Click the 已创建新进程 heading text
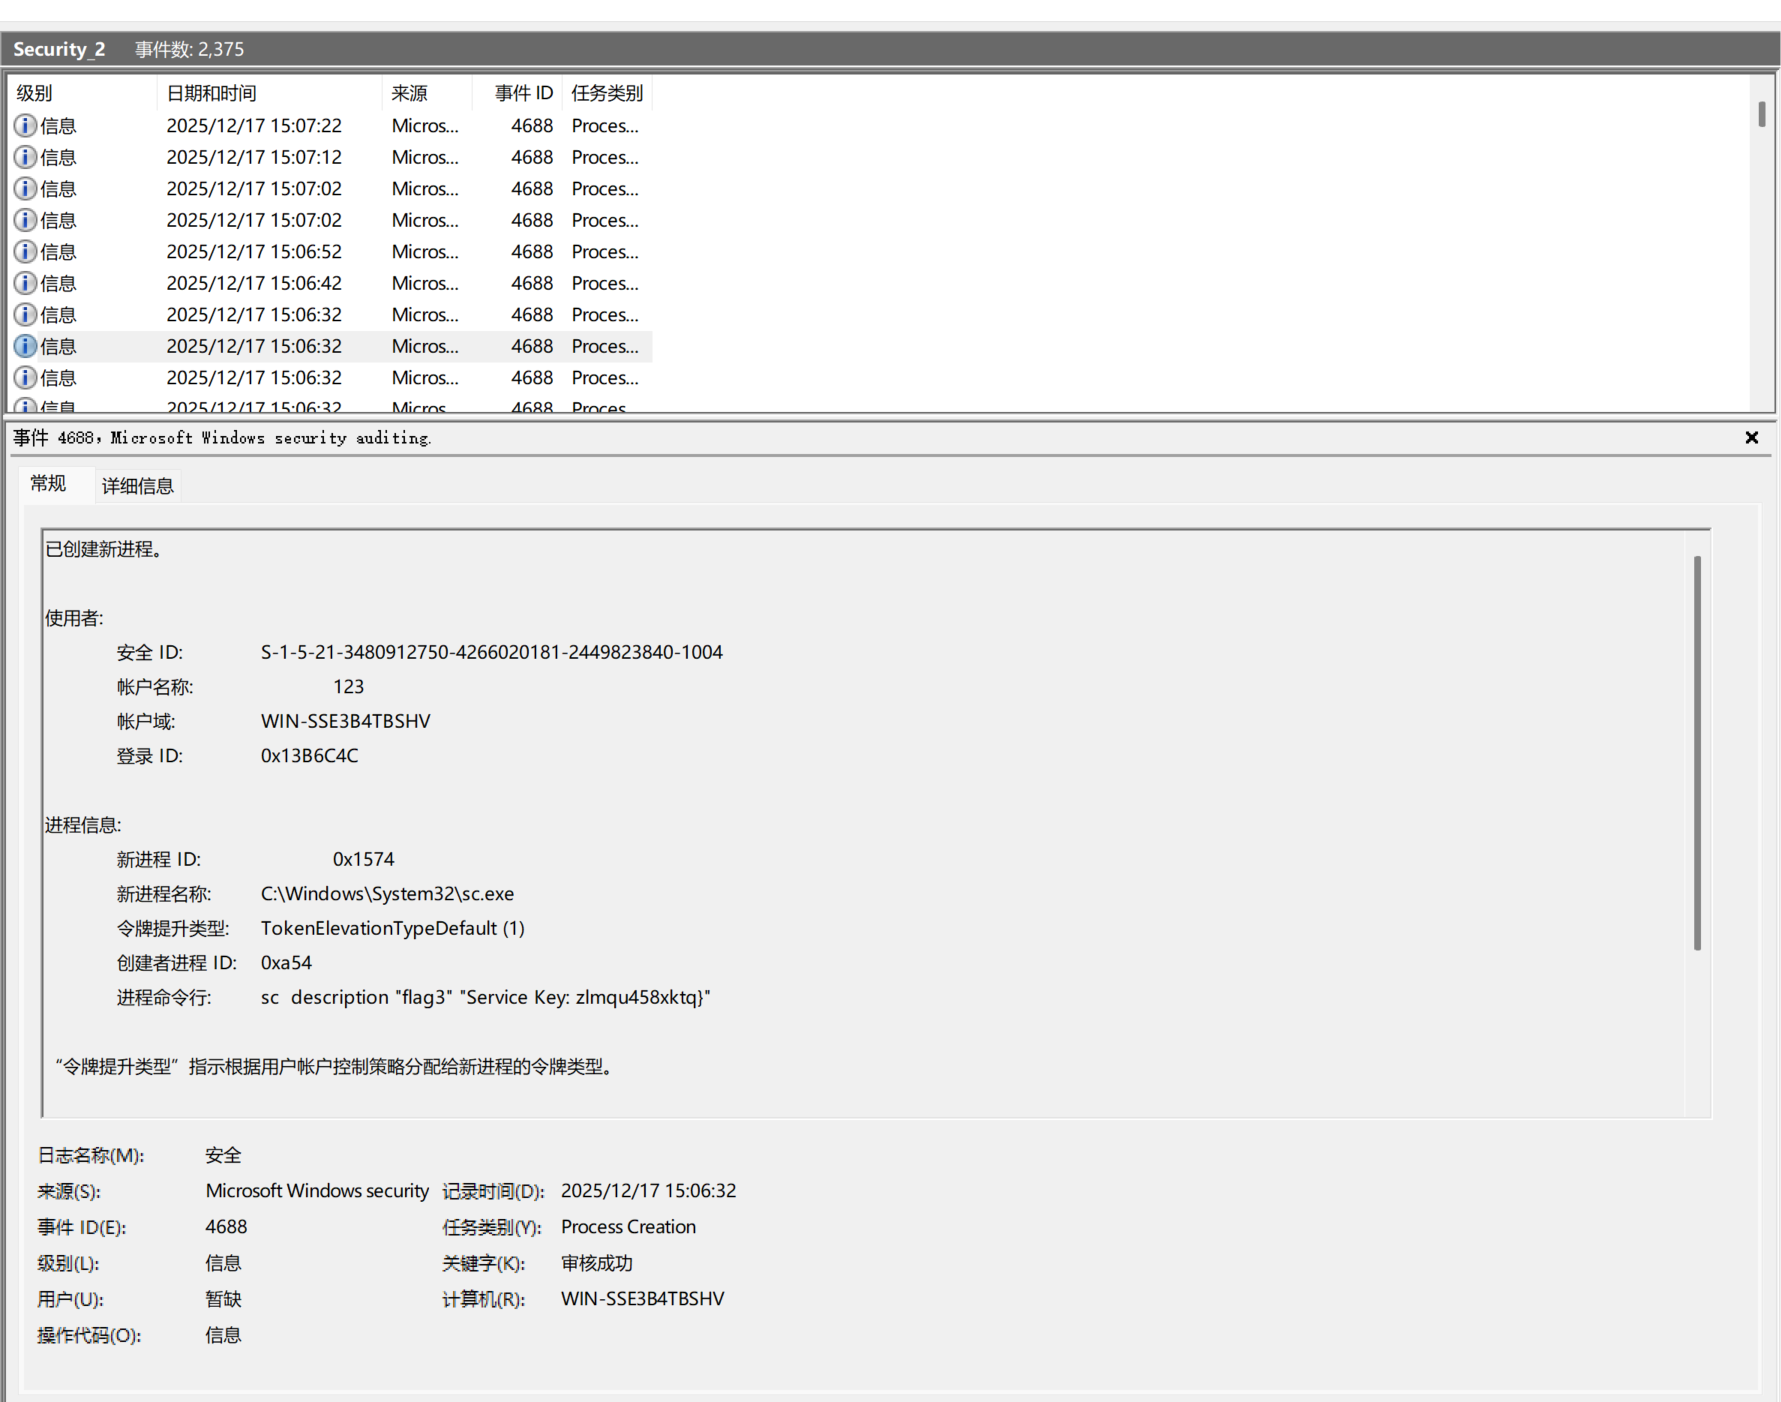1781x1402 pixels. coord(104,549)
